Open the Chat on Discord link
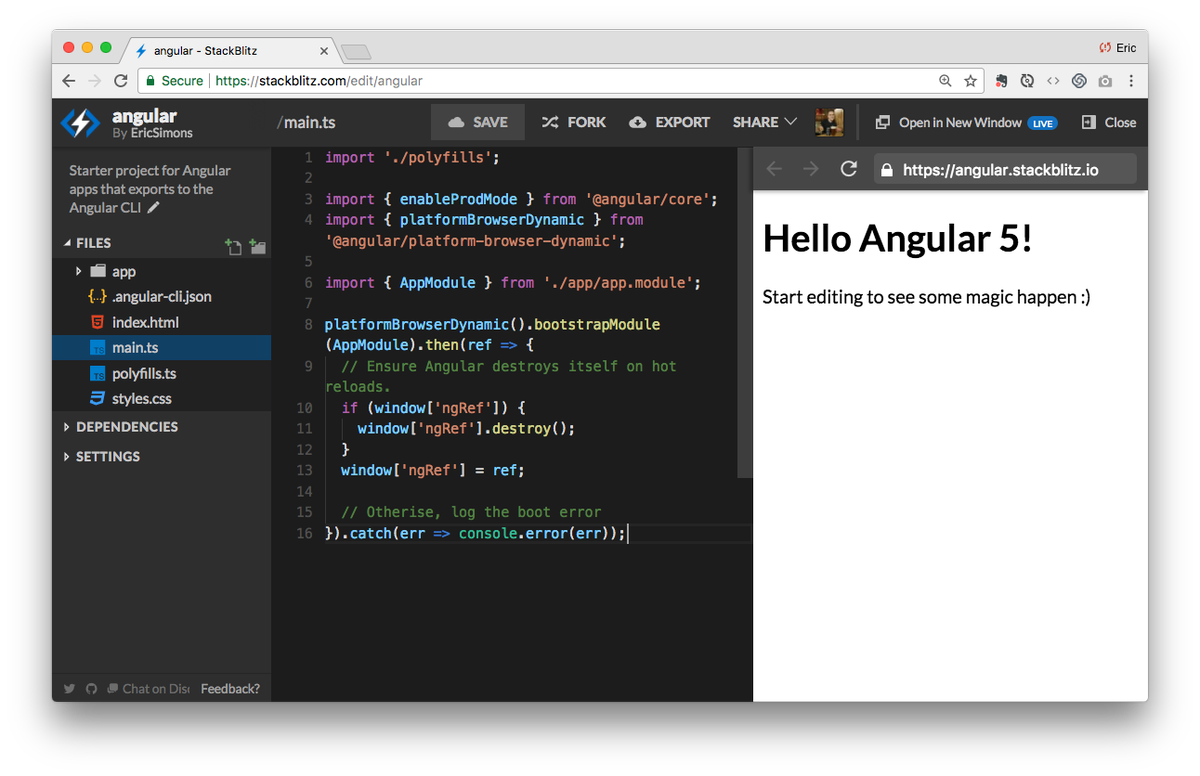 (148, 688)
